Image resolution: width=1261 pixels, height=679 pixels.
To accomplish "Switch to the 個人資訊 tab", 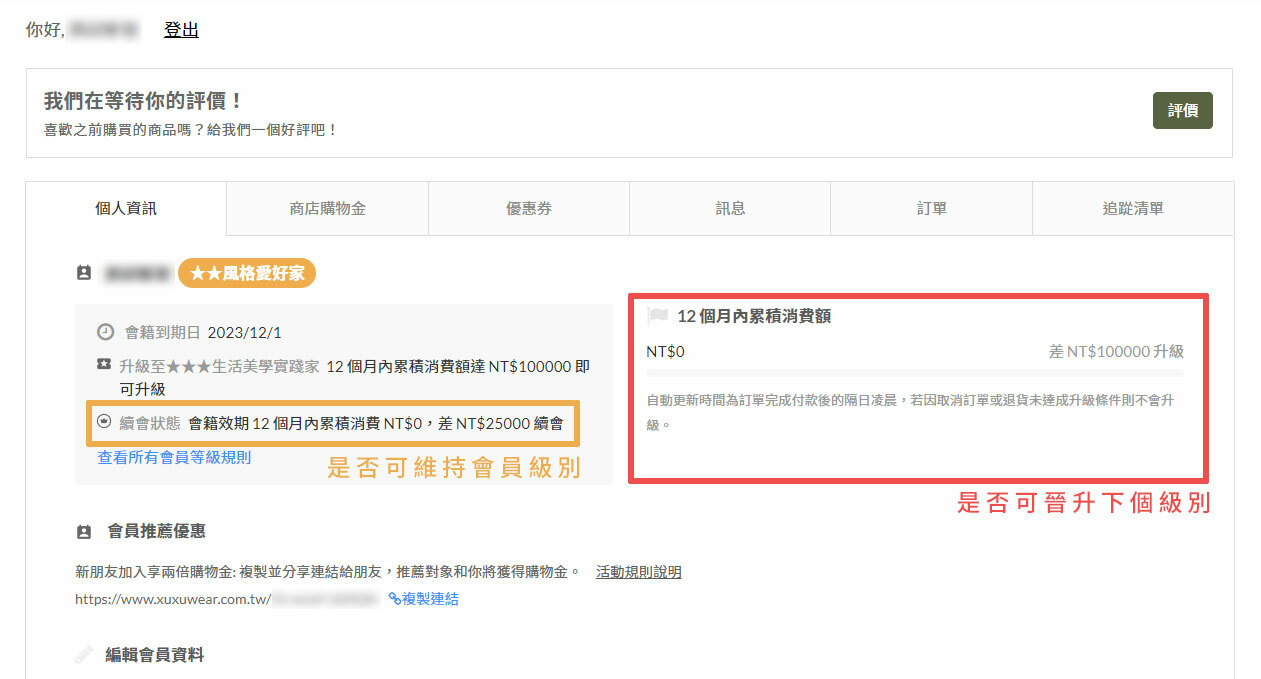I will [126, 209].
